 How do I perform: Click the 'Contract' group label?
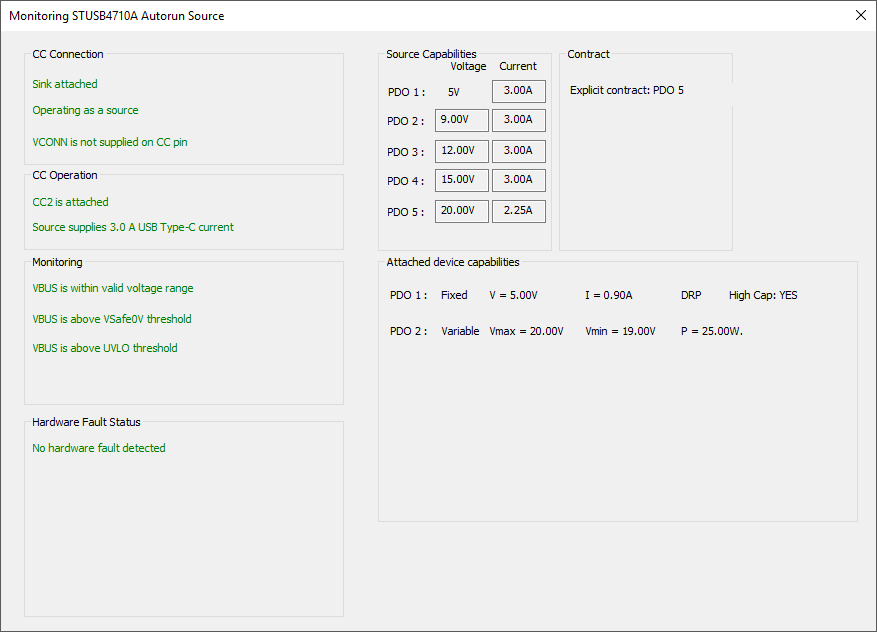[588, 54]
